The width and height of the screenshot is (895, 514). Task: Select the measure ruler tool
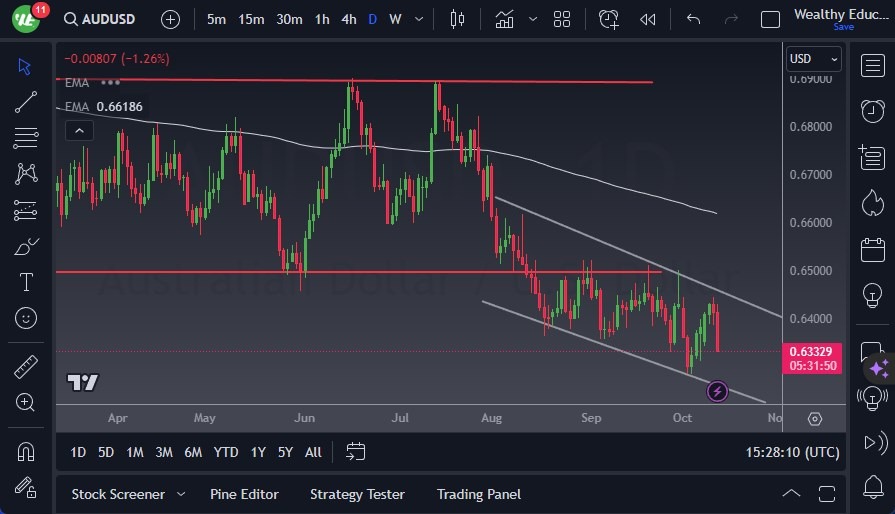click(x=26, y=367)
